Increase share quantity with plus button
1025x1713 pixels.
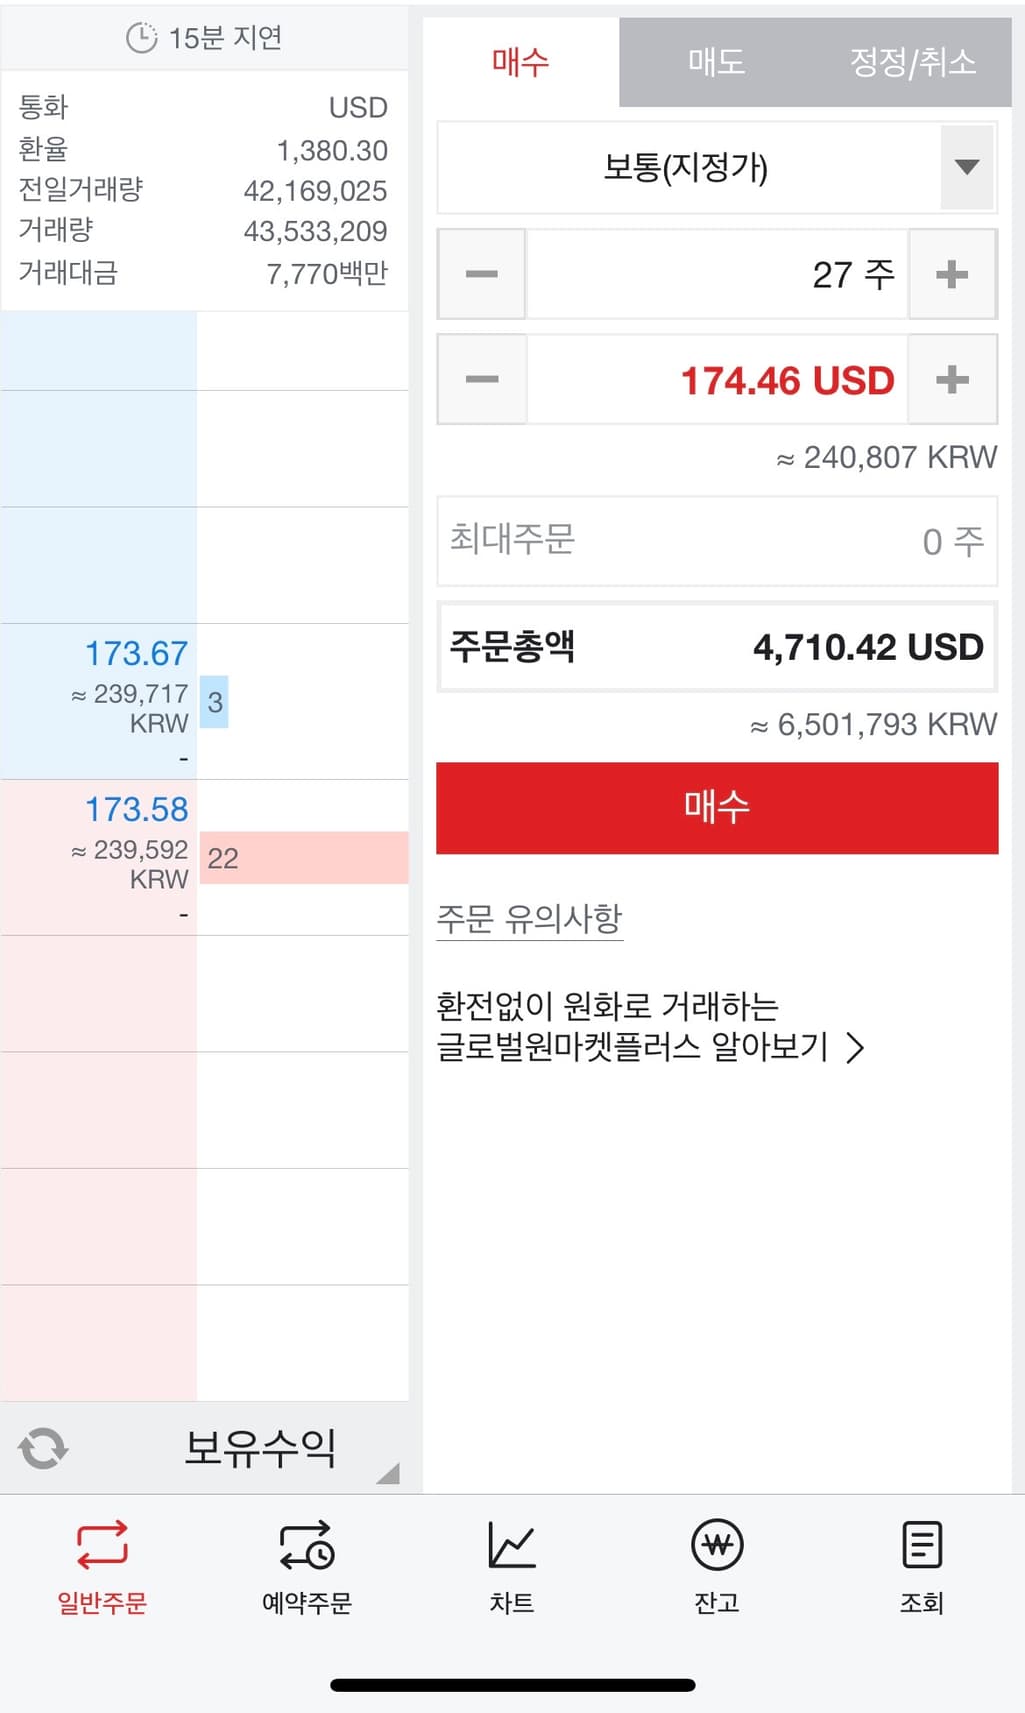tap(952, 274)
